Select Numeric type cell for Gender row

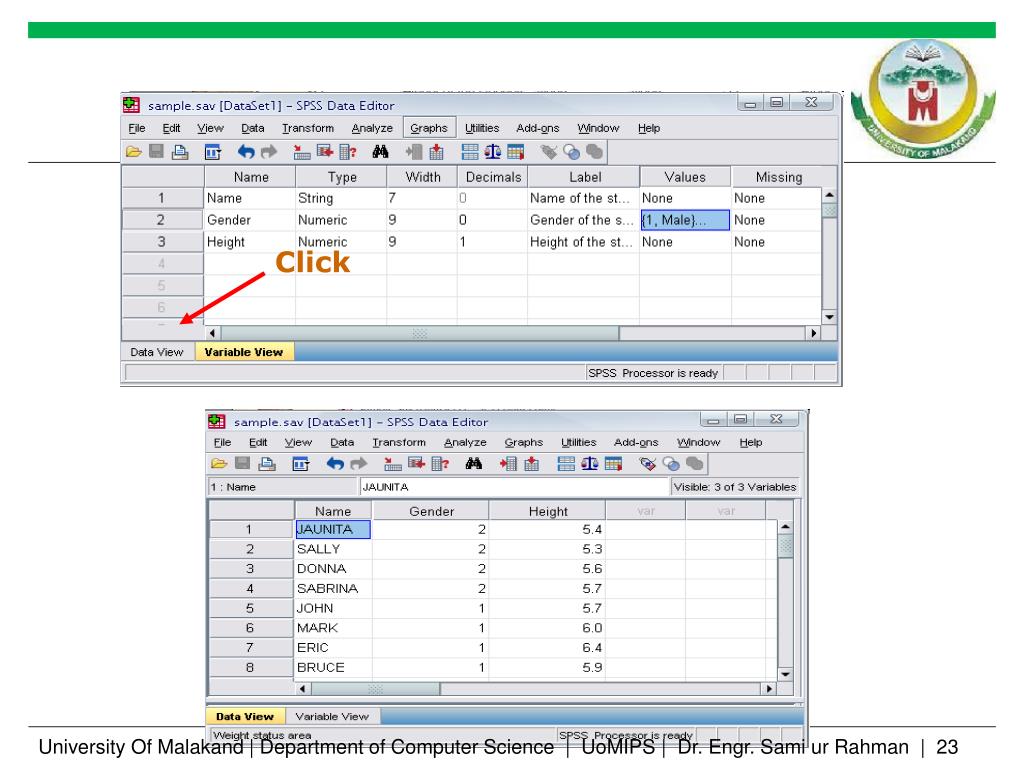coord(340,220)
